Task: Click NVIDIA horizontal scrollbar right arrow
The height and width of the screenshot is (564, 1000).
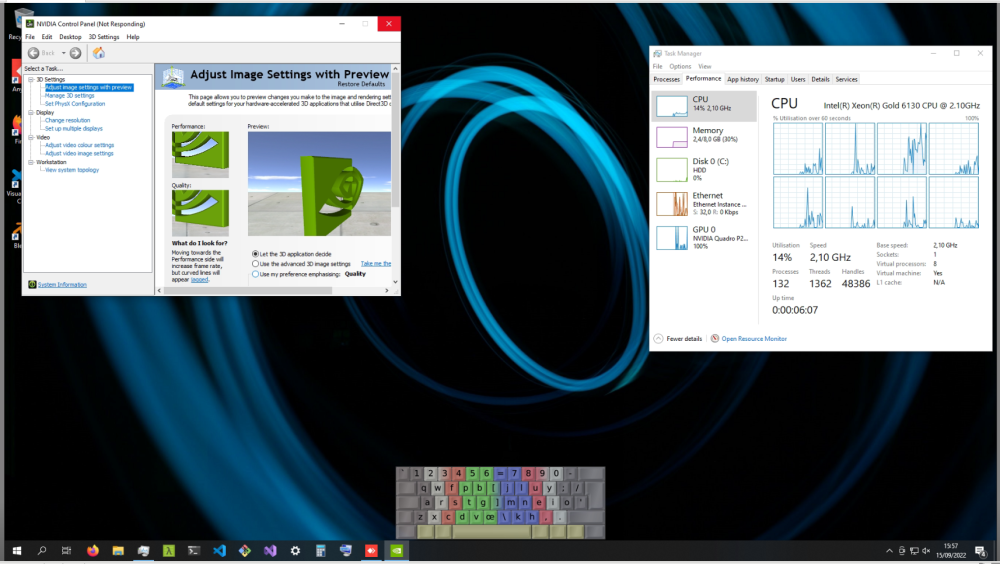Action: click(x=386, y=290)
